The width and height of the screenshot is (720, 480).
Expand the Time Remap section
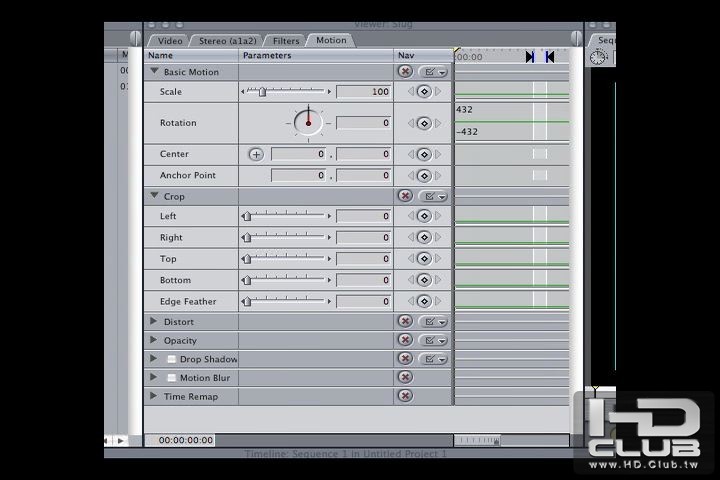(154, 395)
